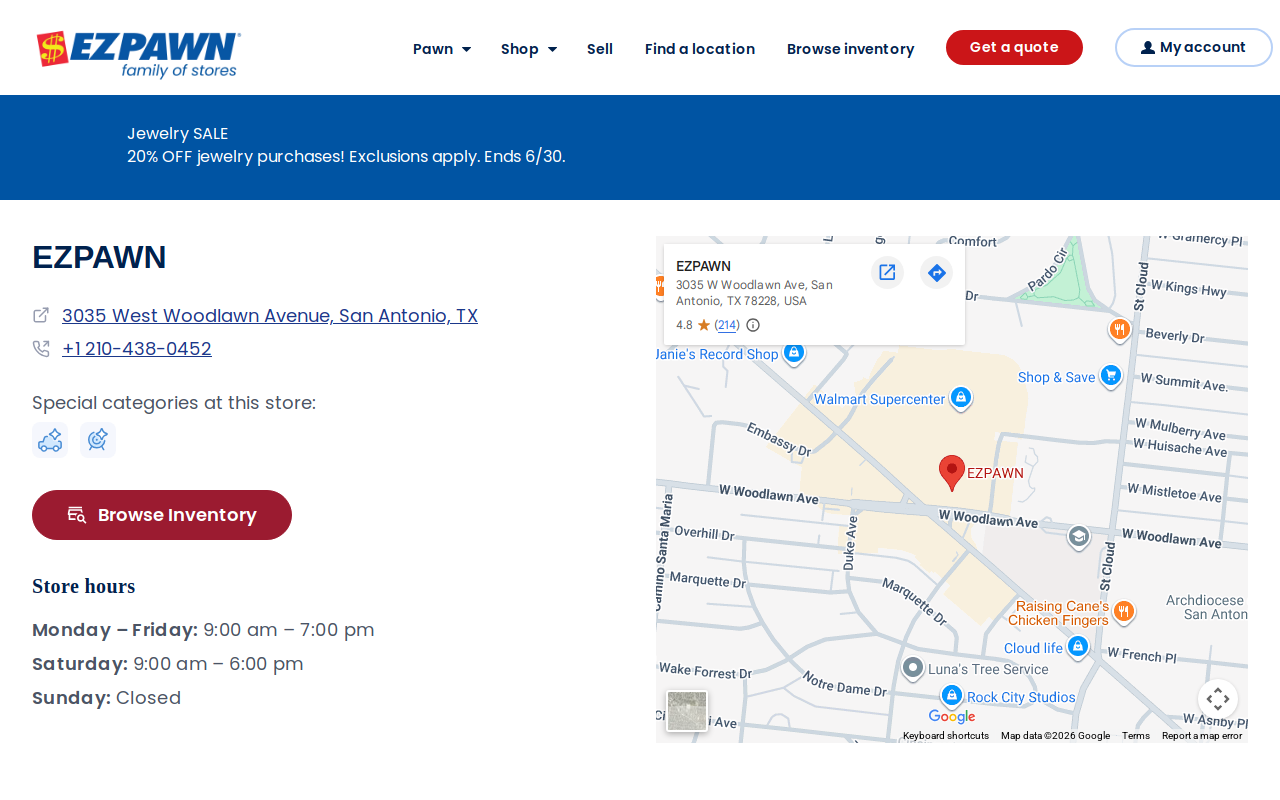Screen dimensions: 1280x800
Task: Click the maroon Browse Inventory button
Action: pyautogui.click(x=162, y=515)
